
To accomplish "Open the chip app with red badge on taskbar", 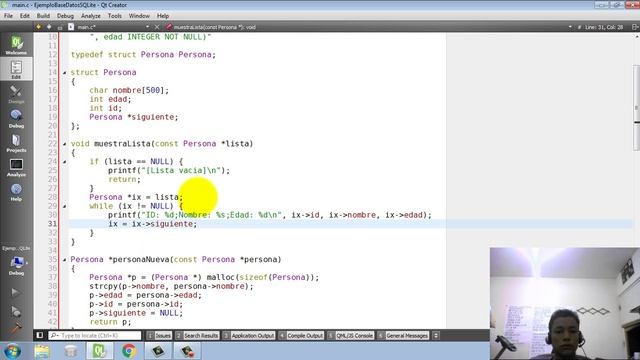I will (187, 351).
